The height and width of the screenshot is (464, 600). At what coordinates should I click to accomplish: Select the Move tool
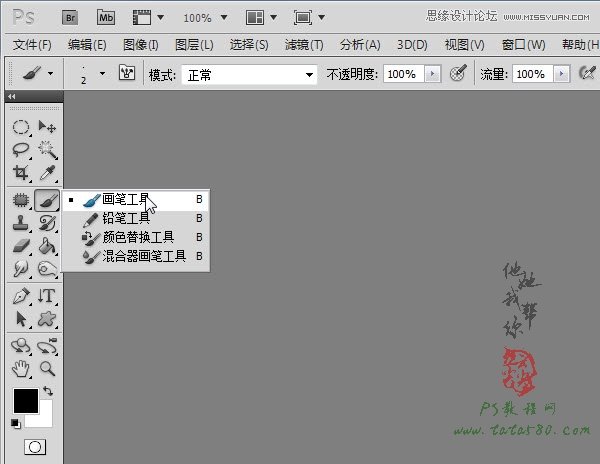46,127
